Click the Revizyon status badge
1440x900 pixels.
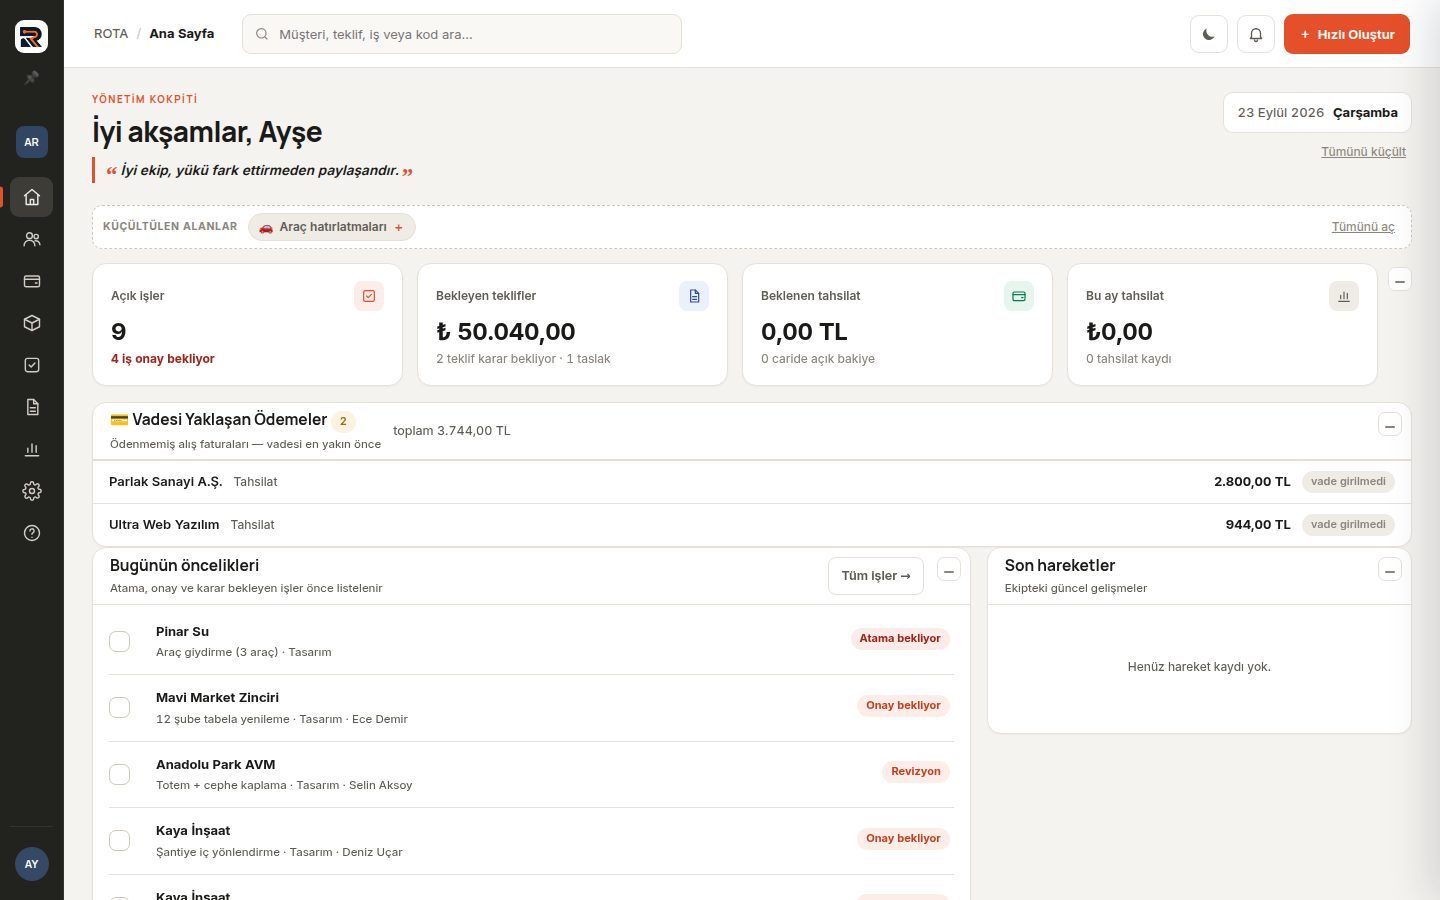[x=916, y=771]
